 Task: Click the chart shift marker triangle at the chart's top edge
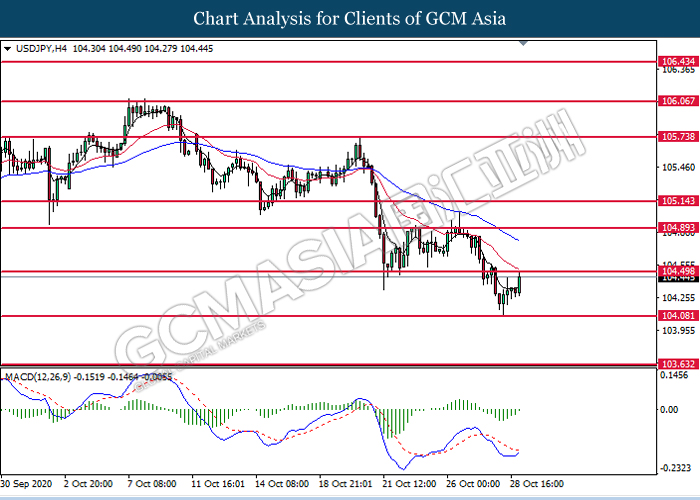pos(523,43)
